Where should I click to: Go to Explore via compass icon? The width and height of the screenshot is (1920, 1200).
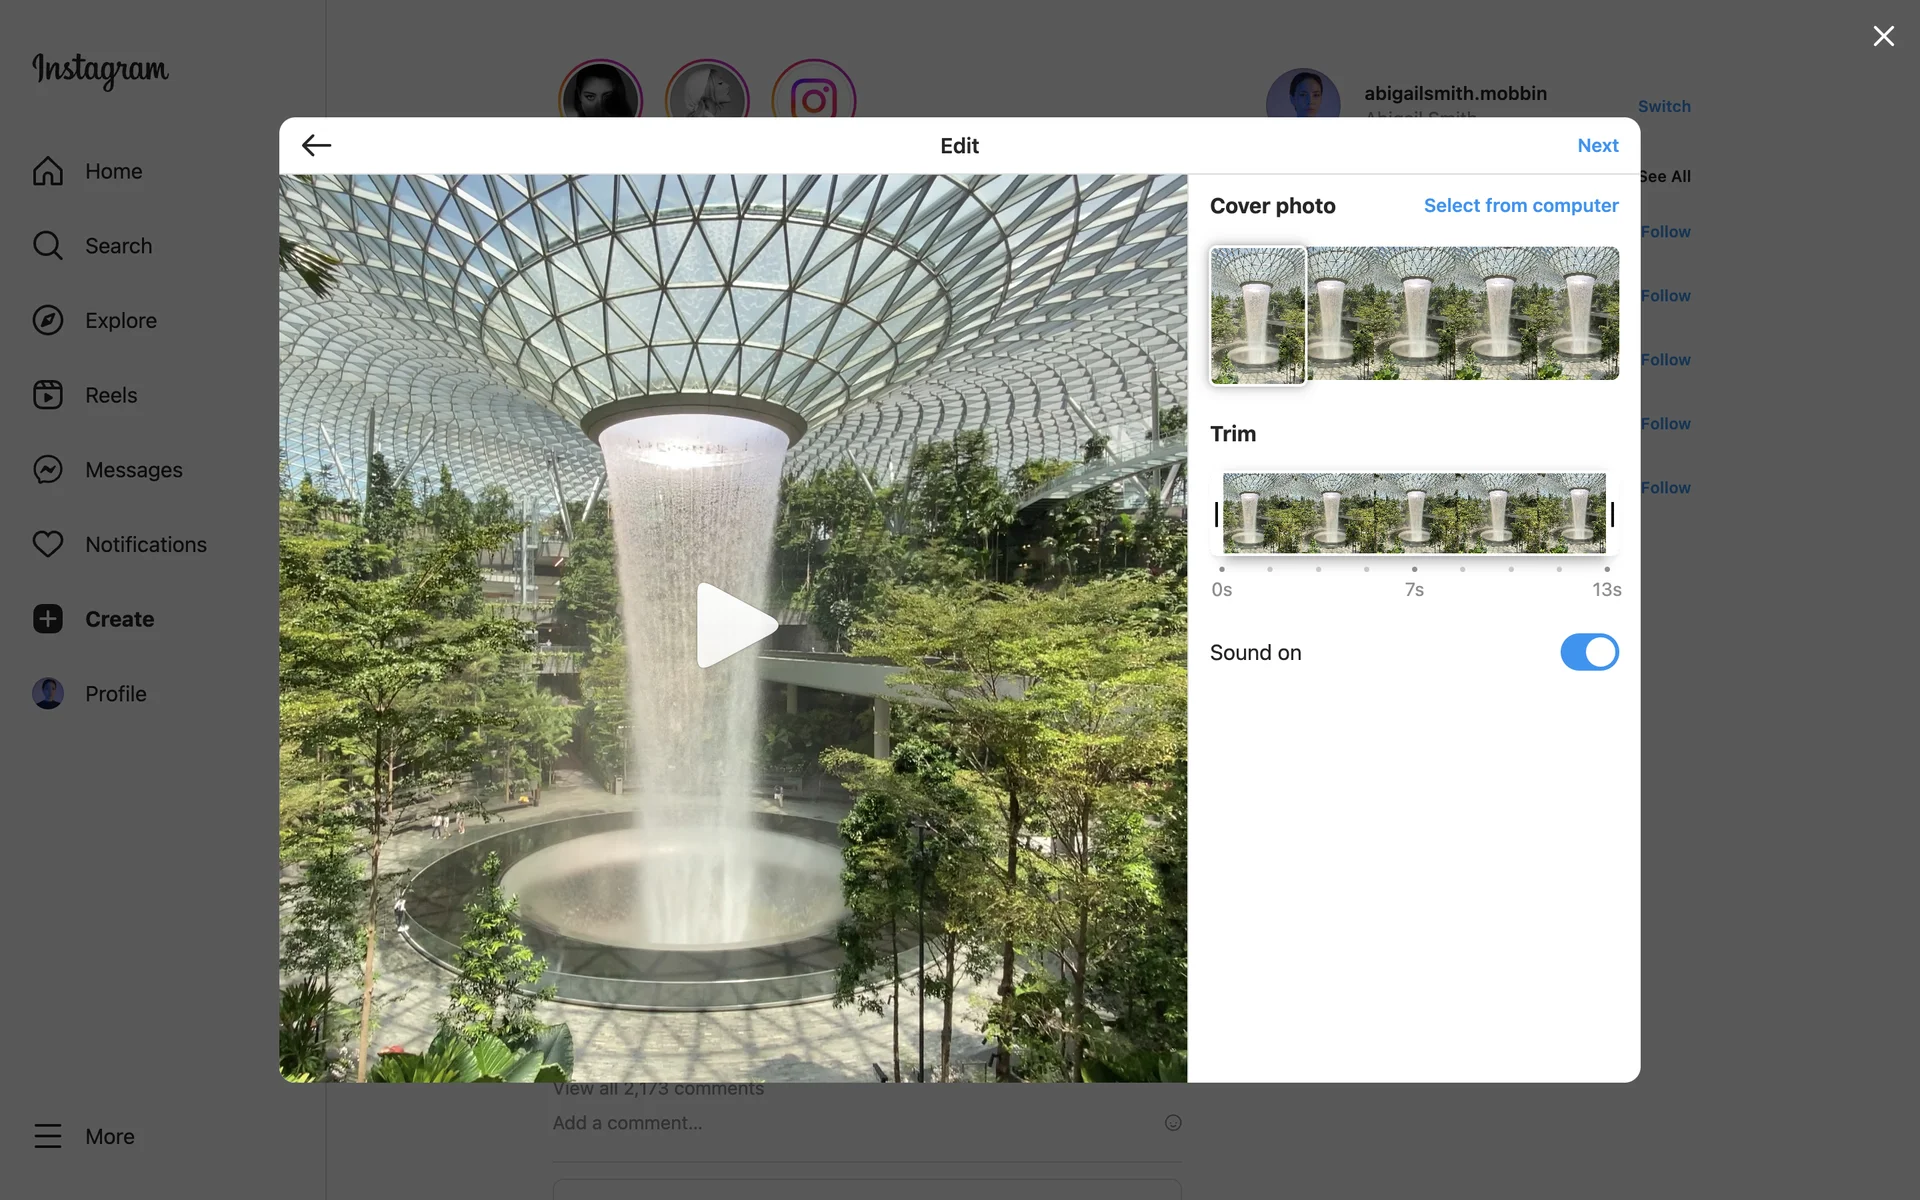[x=48, y=320]
